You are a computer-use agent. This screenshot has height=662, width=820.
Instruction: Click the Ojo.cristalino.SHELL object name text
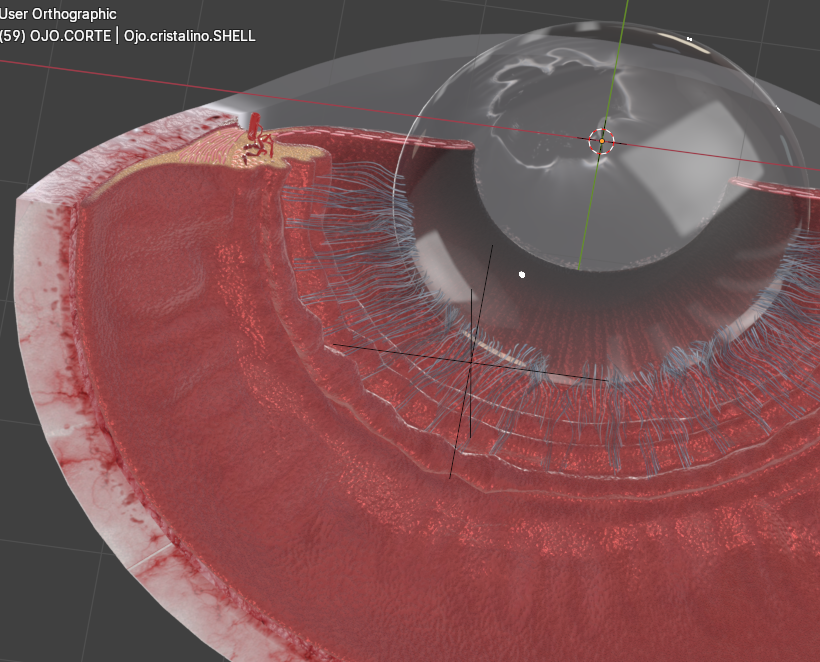tap(190, 35)
